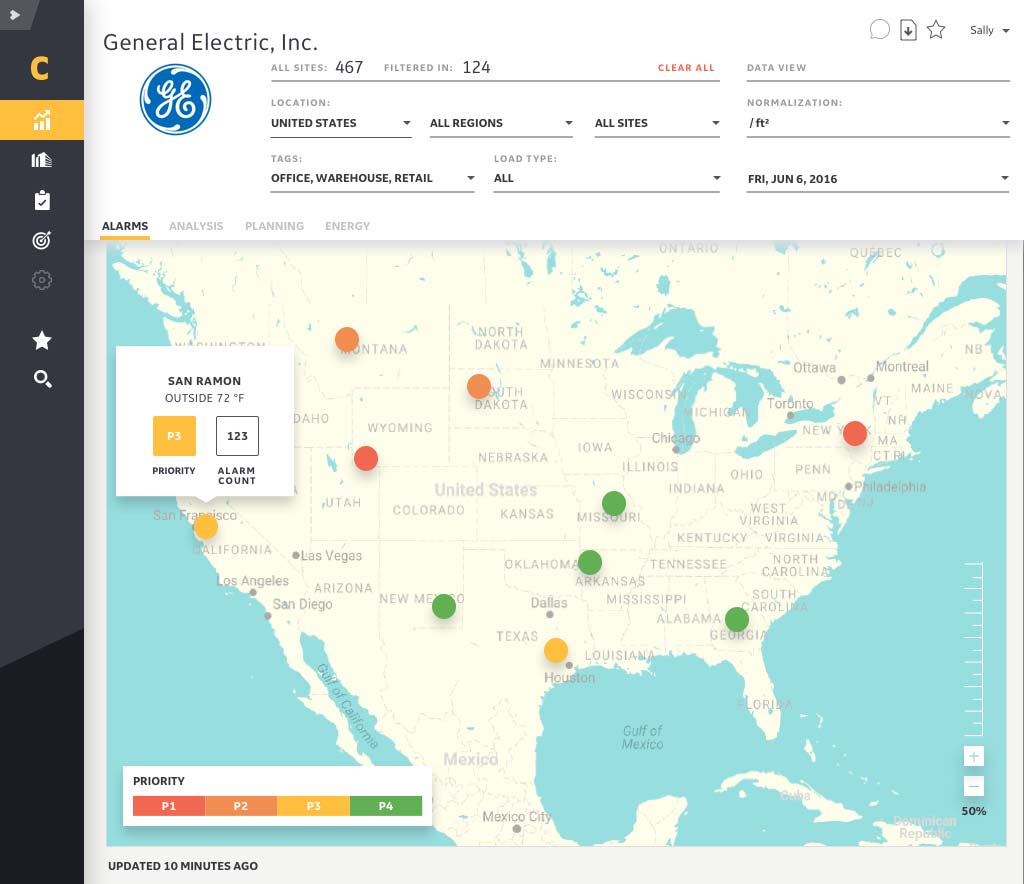This screenshot has height=884, width=1024.
Task: Switch to the Analysis tab
Action: (196, 226)
